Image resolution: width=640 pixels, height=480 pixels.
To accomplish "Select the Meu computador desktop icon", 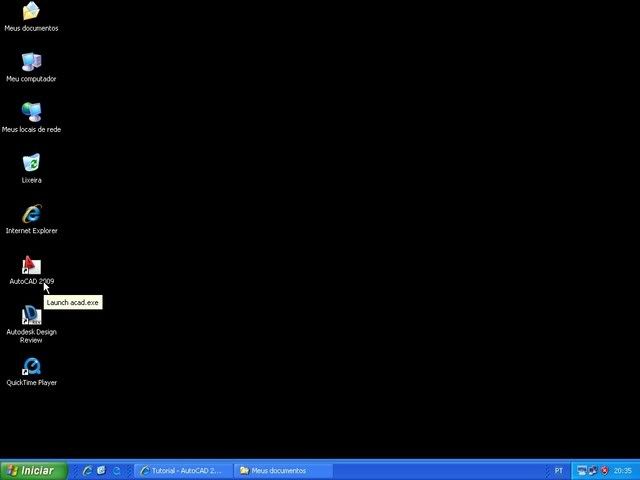I will pyautogui.click(x=31, y=62).
